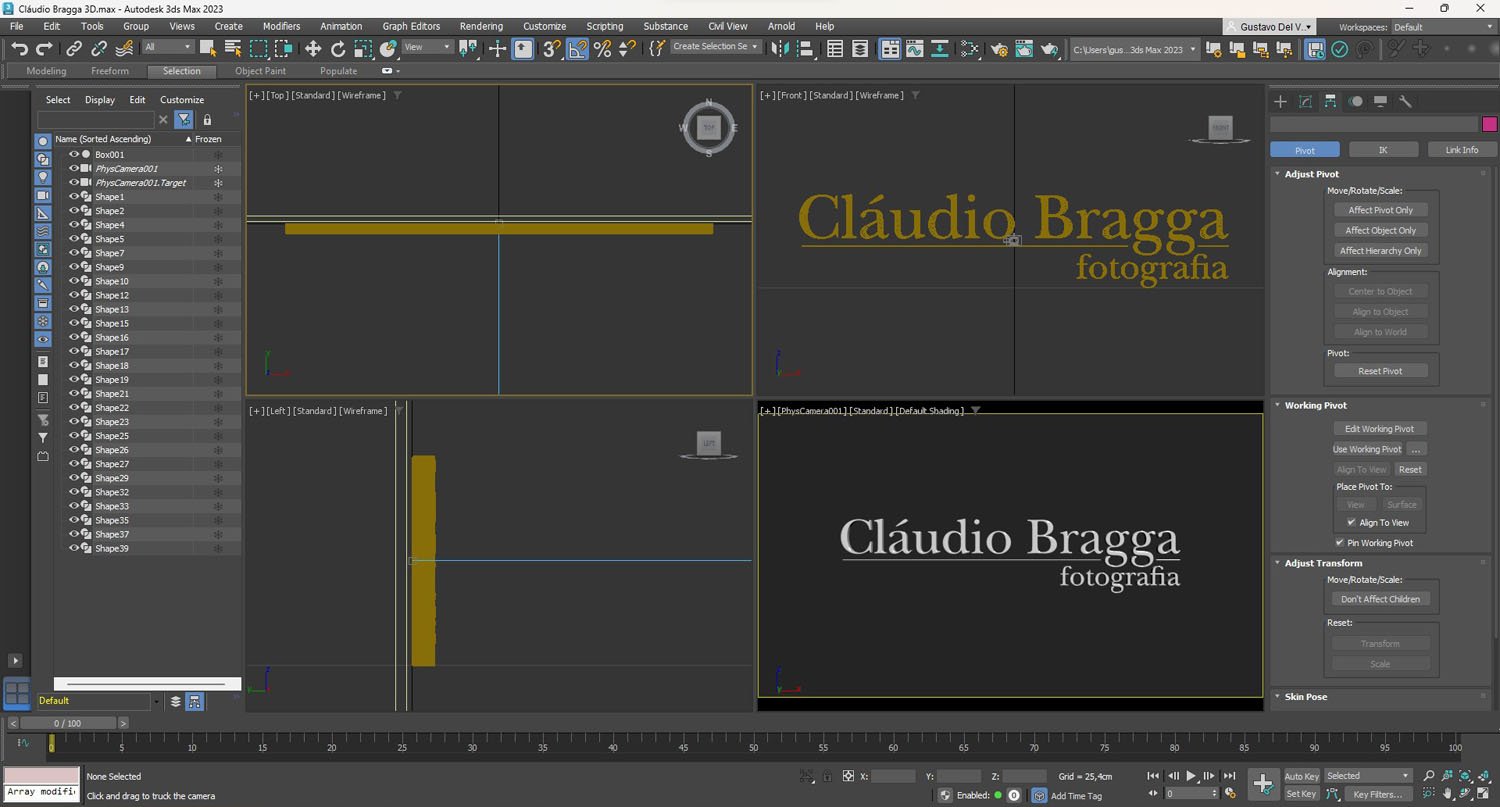This screenshot has width=1500, height=807.
Task: Toggle Percent Snap icon
Action: coord(602,48)
